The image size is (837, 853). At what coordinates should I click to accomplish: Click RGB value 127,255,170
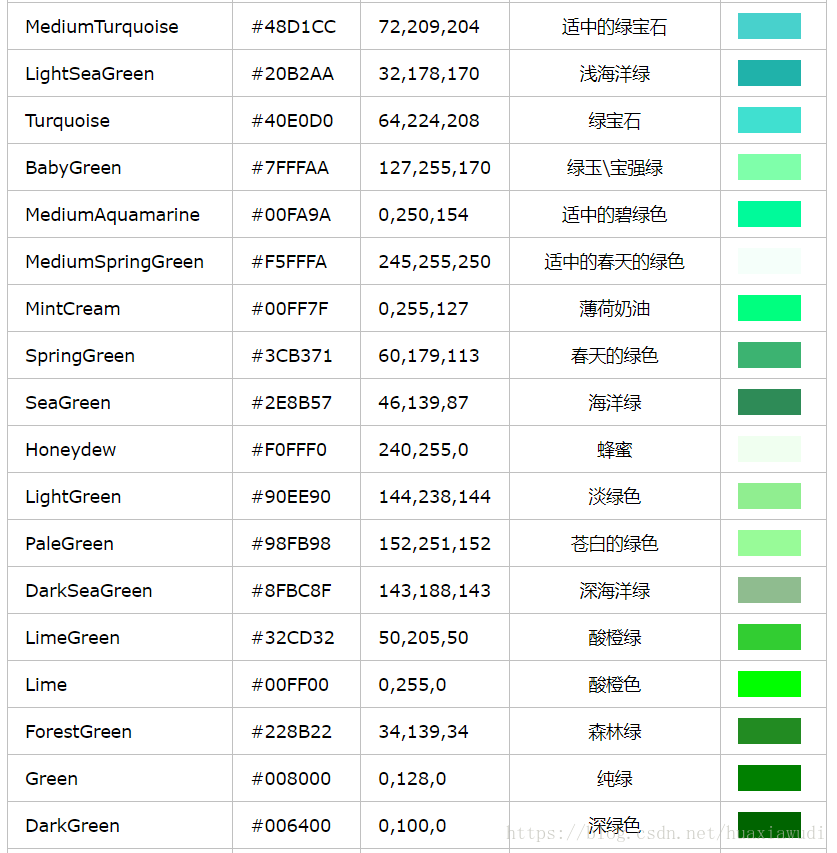tap(435, 168)
